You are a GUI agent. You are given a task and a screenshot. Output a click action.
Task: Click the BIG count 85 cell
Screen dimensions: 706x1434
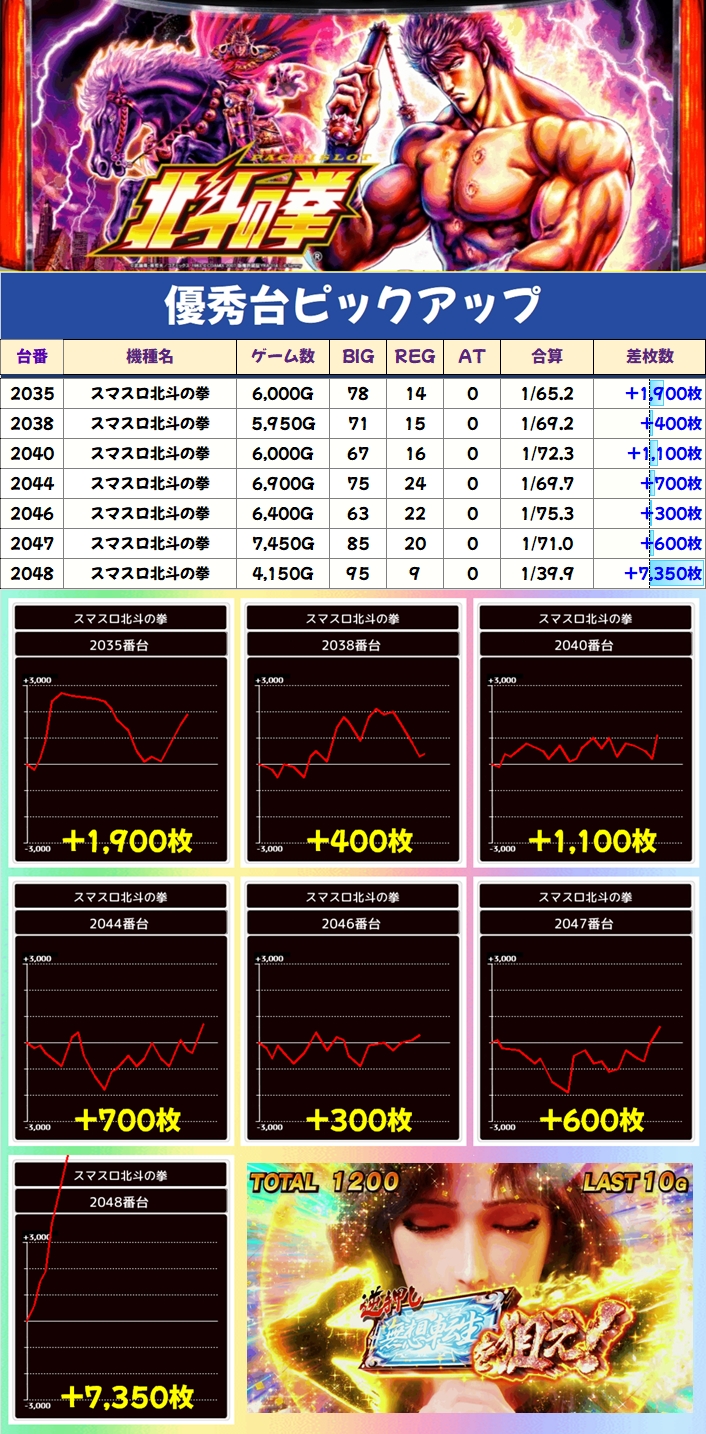pos(357,544)
